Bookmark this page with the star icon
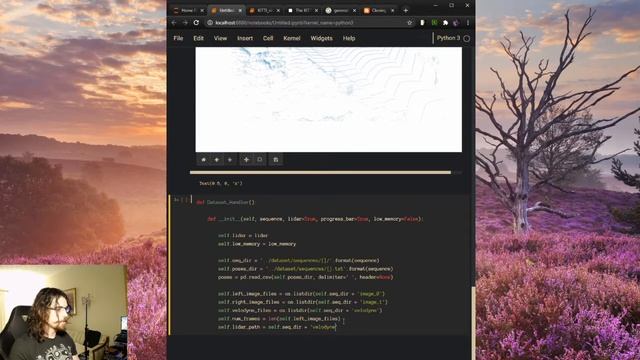Viewport: 640px width, 360px height. click(410, 23)
